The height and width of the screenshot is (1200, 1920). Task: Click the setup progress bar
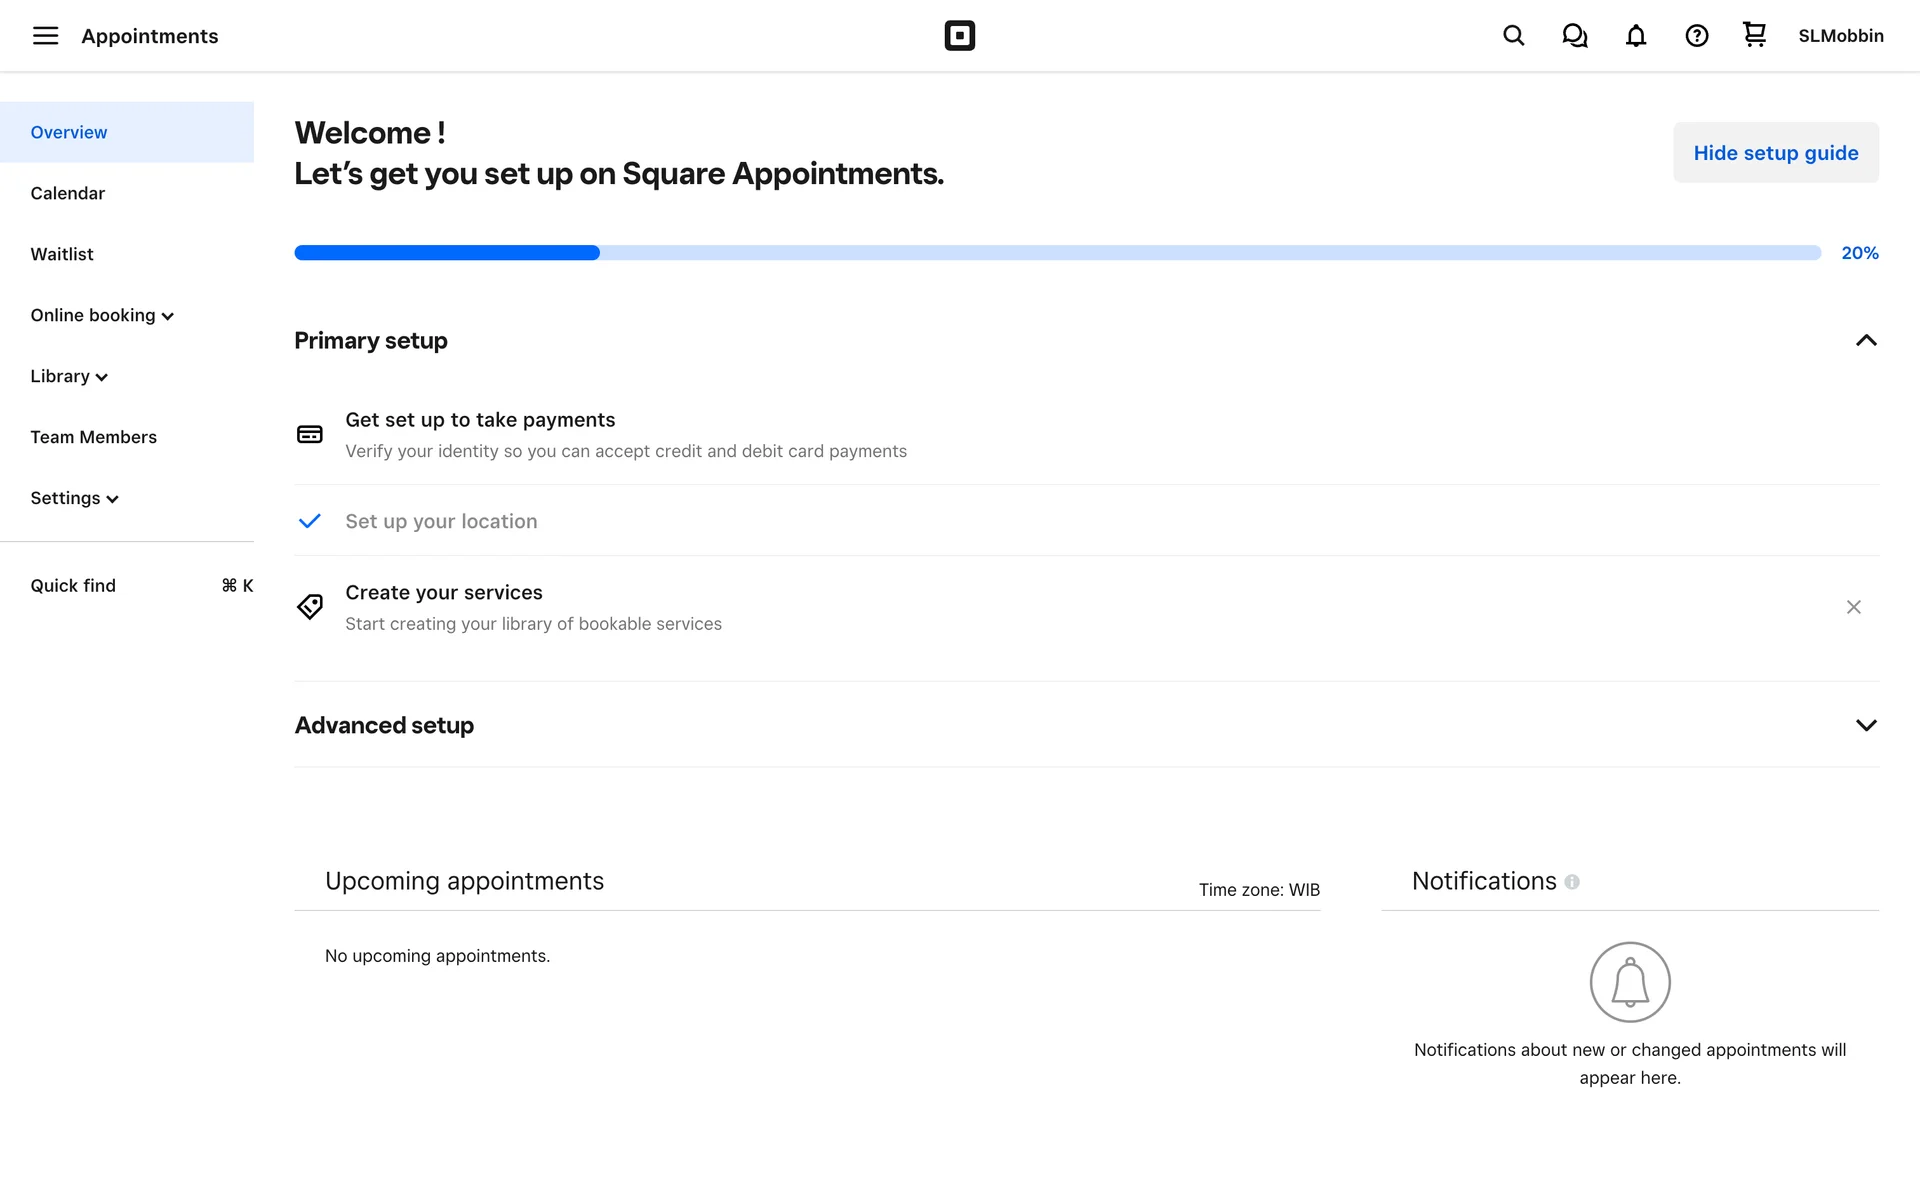coord(1057,253)
